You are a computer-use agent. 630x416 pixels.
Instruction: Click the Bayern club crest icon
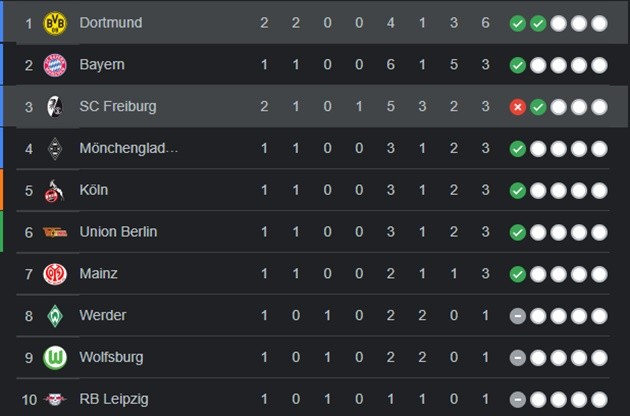pos(54,65)
